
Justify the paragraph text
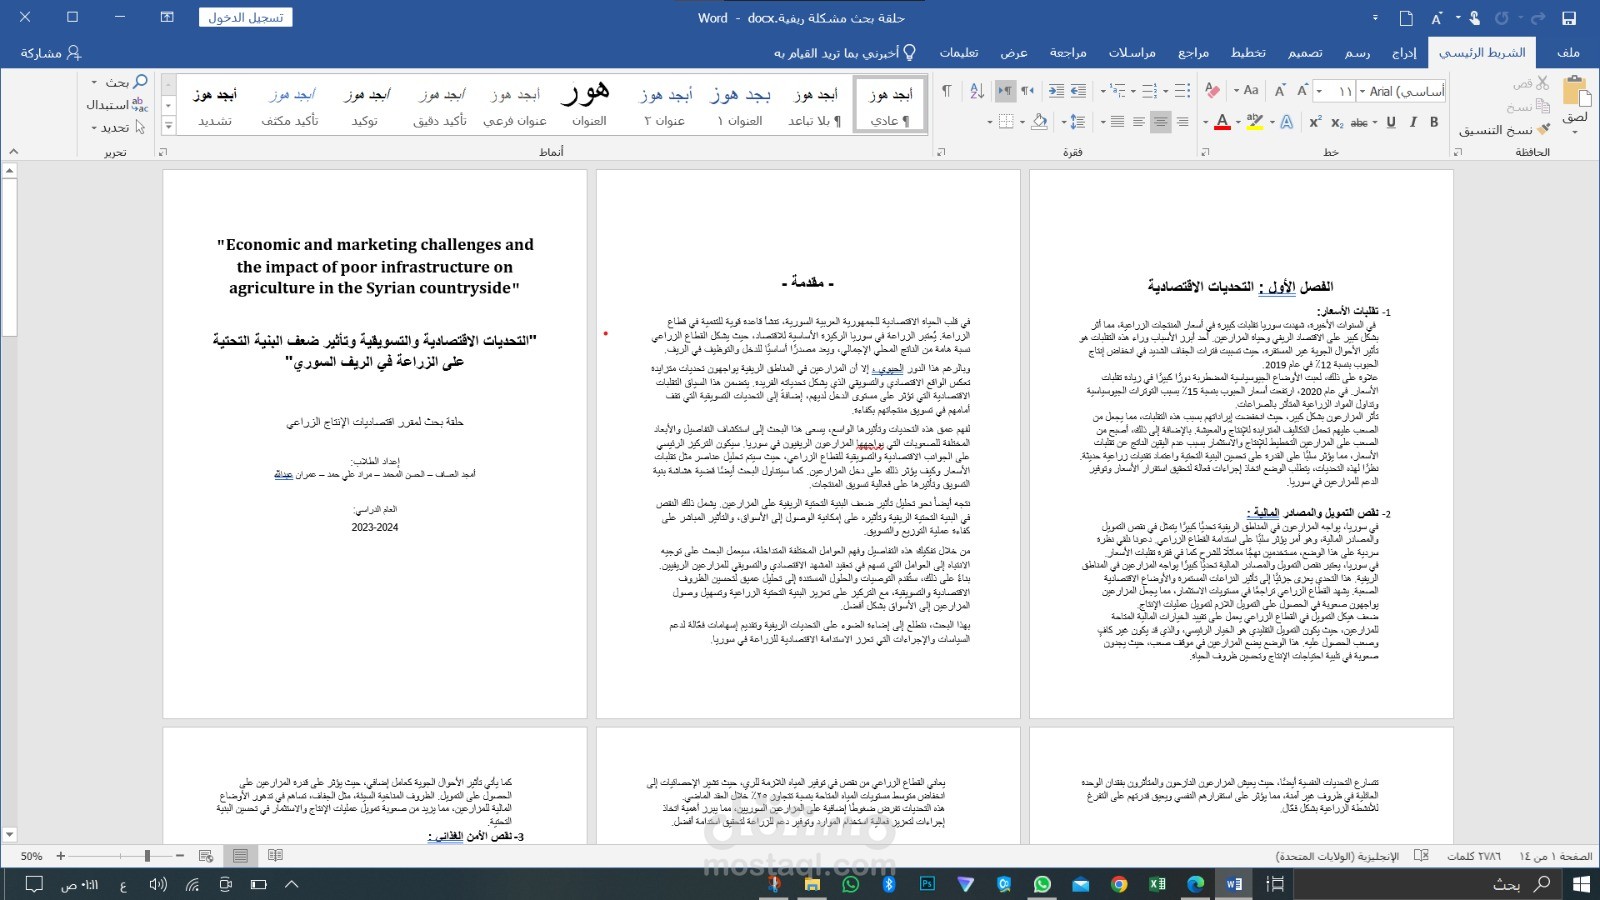[1117, 122]
